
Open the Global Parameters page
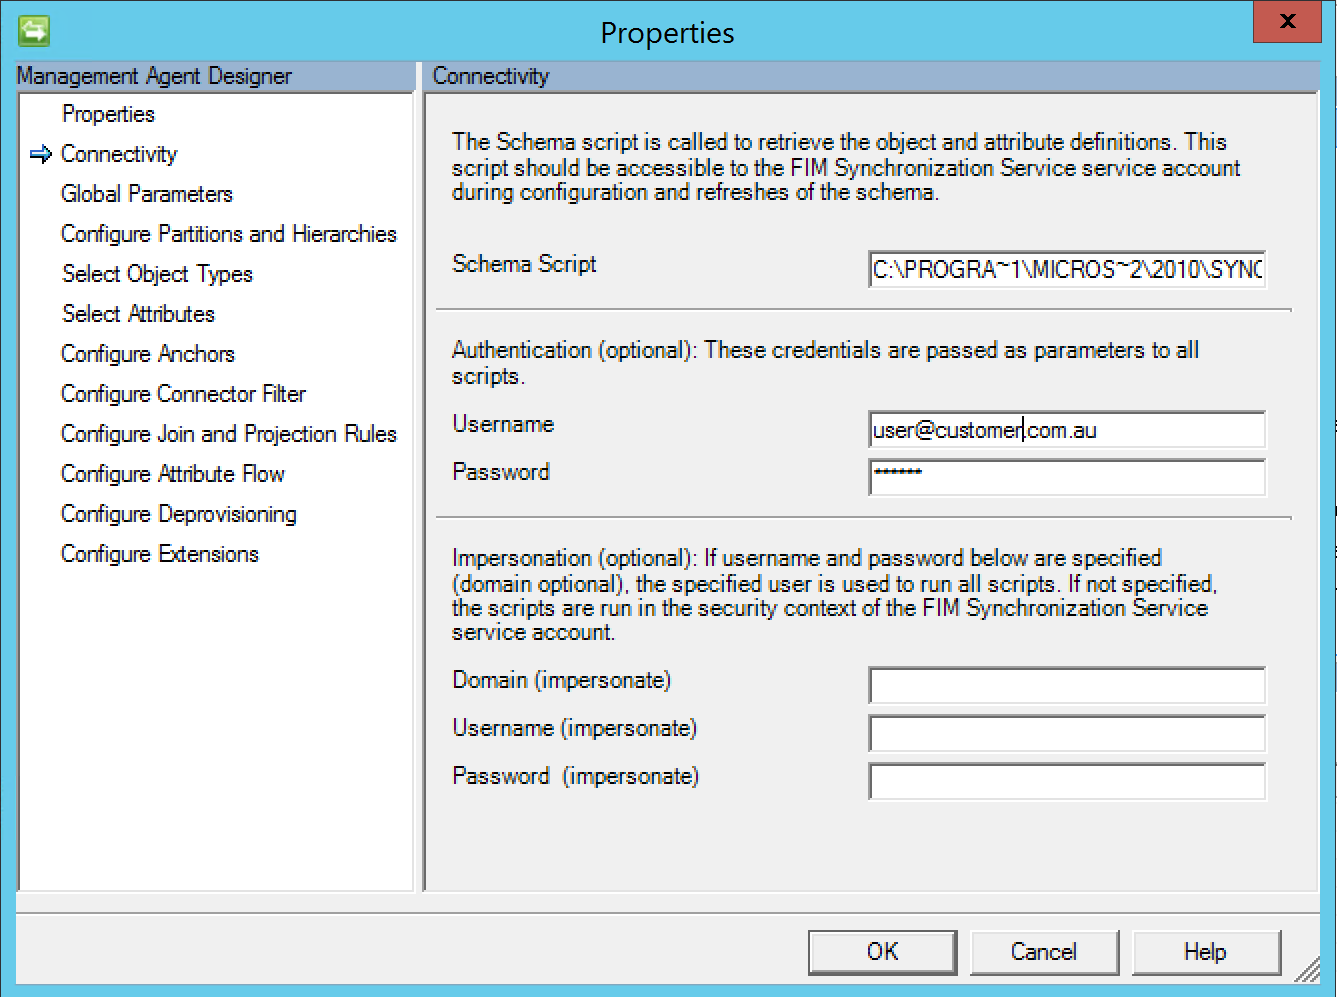click(147, 194)
